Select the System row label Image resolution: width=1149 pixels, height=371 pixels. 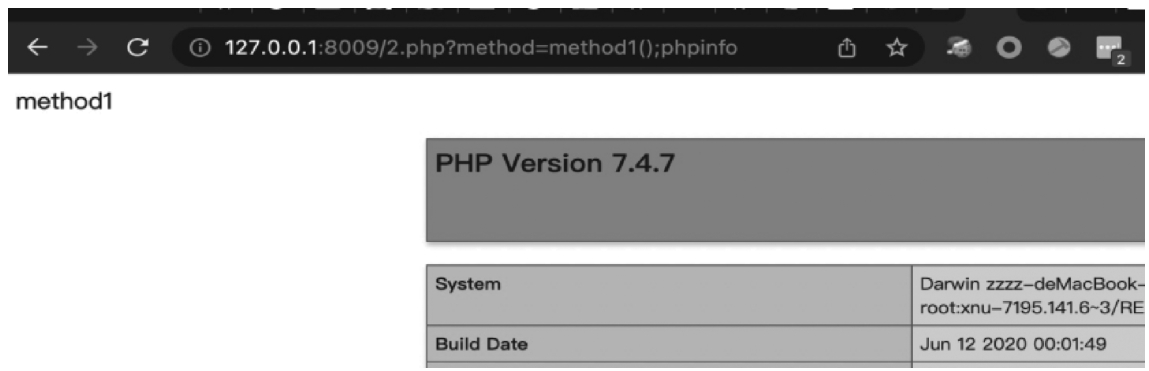tap(468, 284)
